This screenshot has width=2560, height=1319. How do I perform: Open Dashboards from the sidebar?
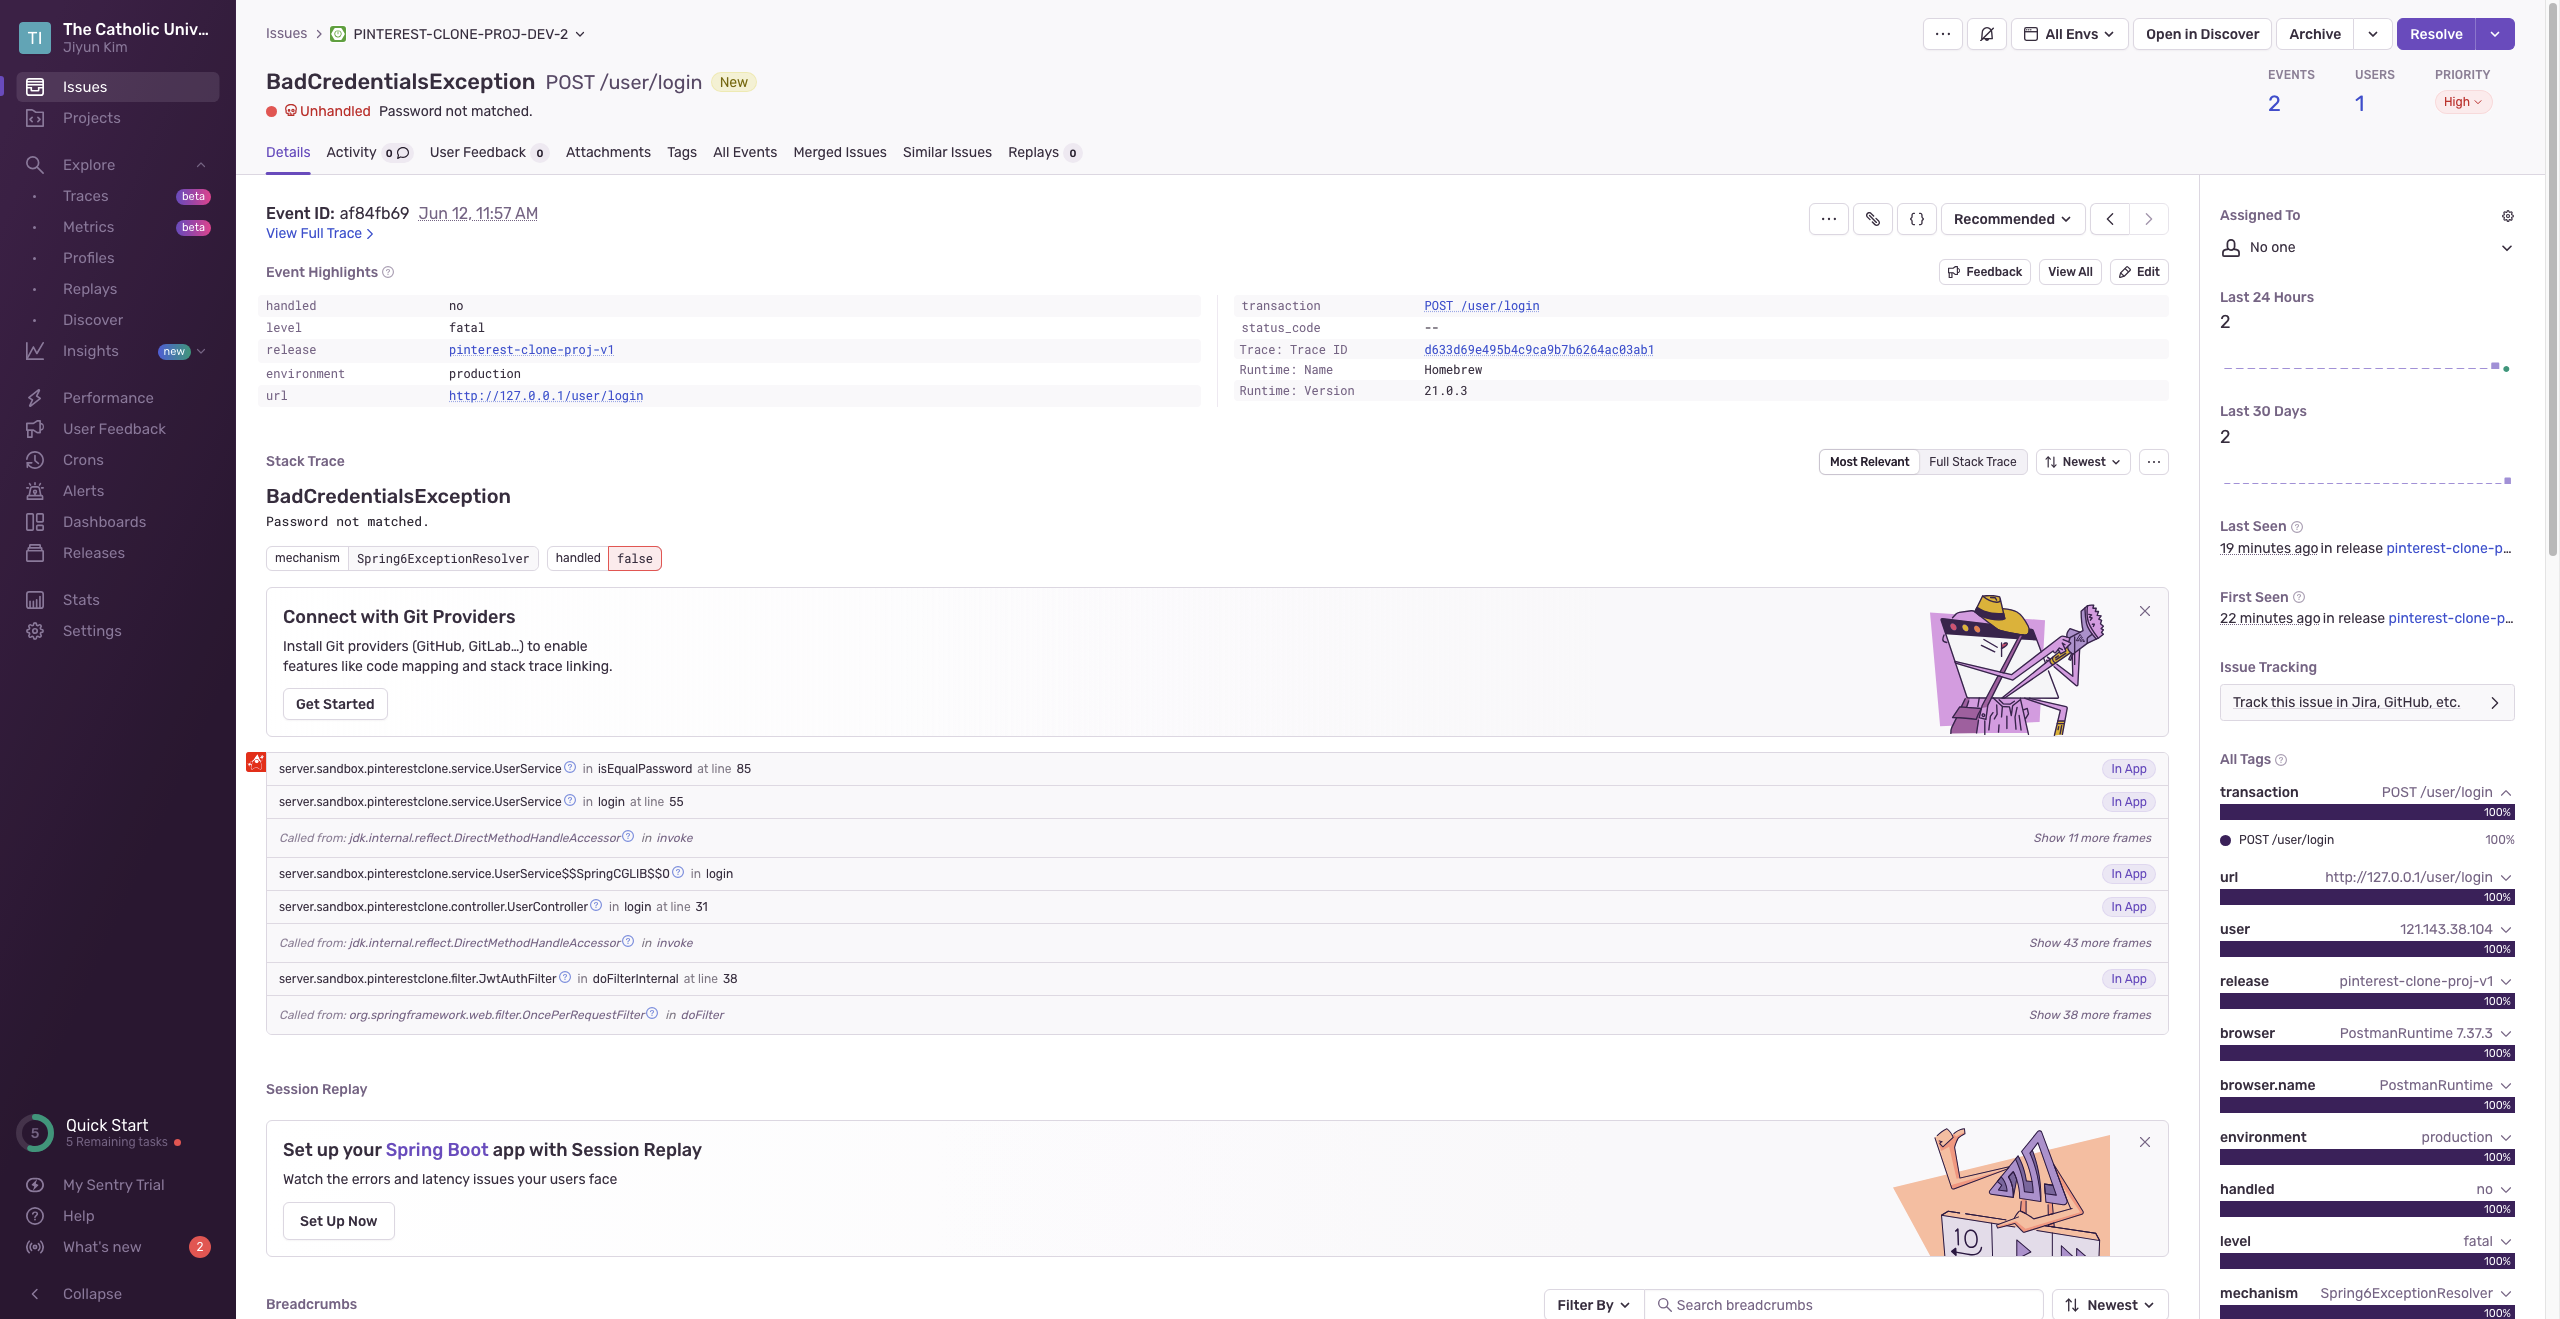[x=104, y=522]
